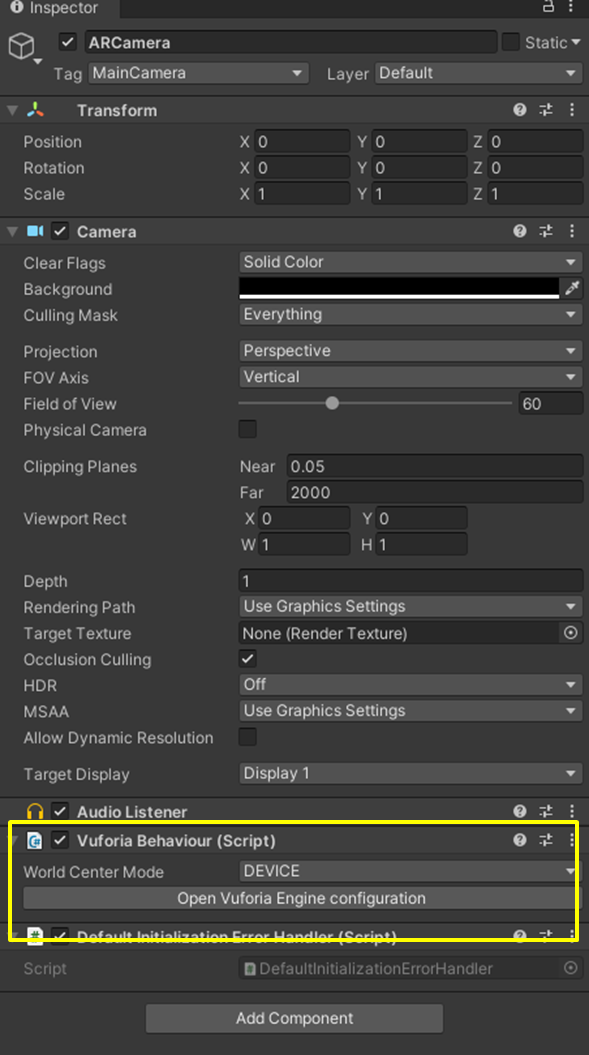Open the Rendering Path dropdown
Viewport: 589px width, 1055px height.
click(411, 606)
